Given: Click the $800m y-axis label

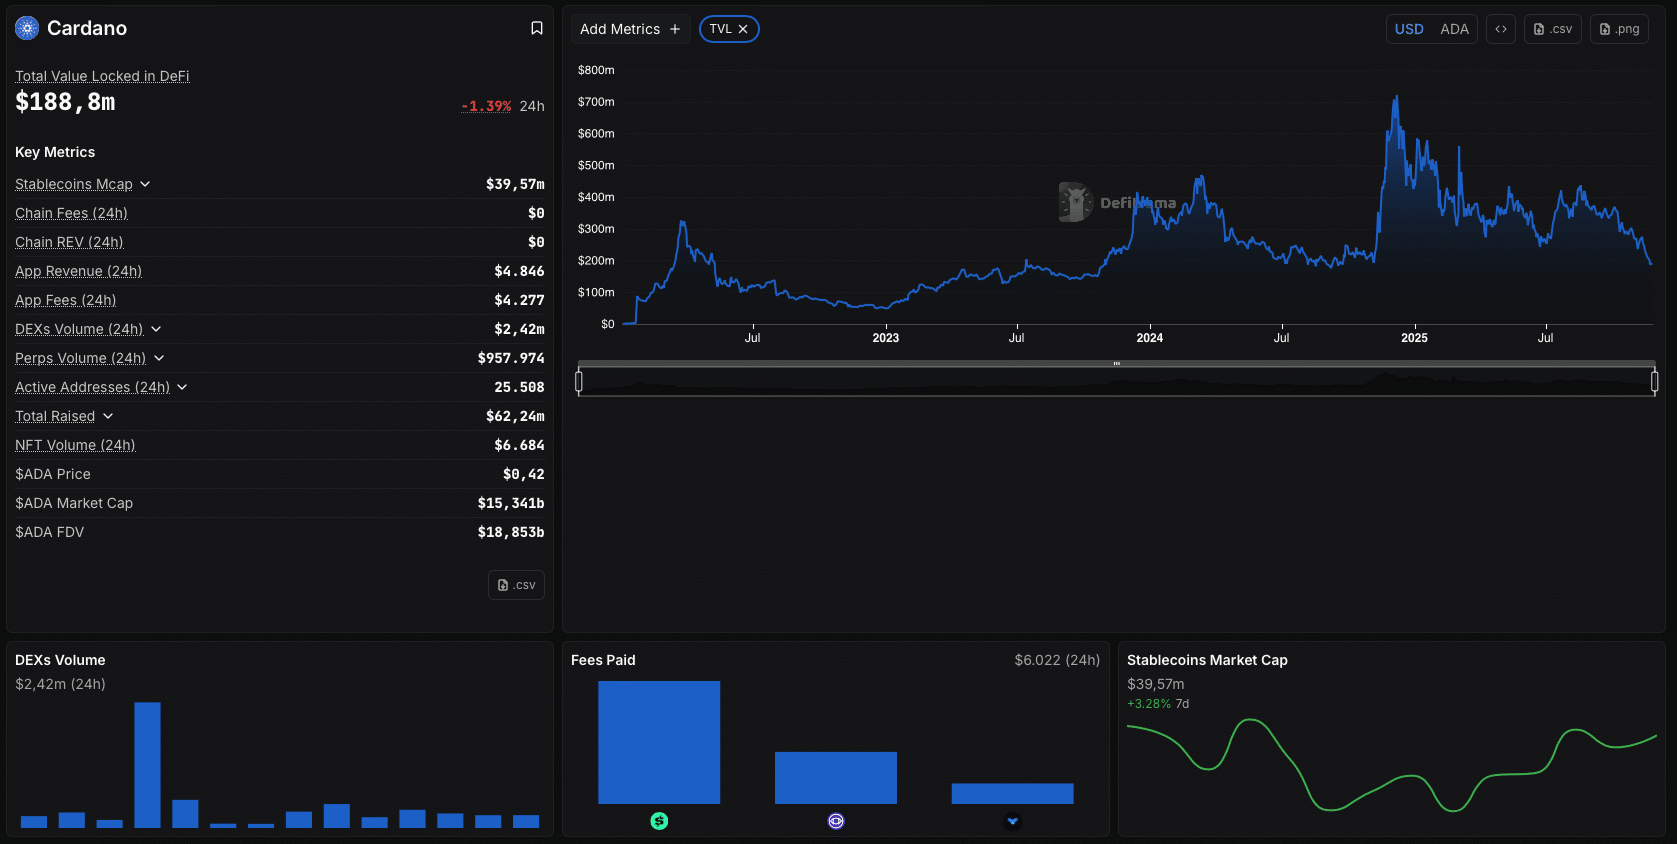Looking at the screenshot, I should pos(596,70).
